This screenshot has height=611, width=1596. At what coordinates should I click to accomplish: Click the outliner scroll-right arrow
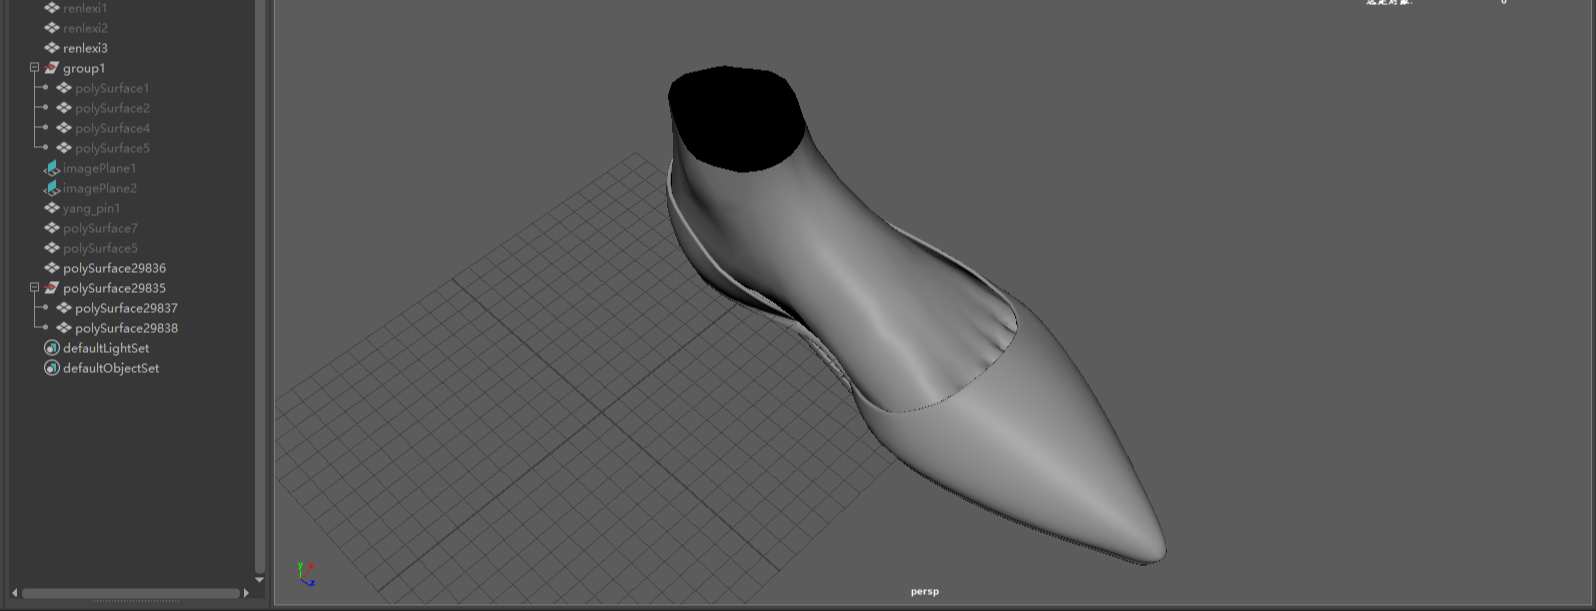click(246, 593)
